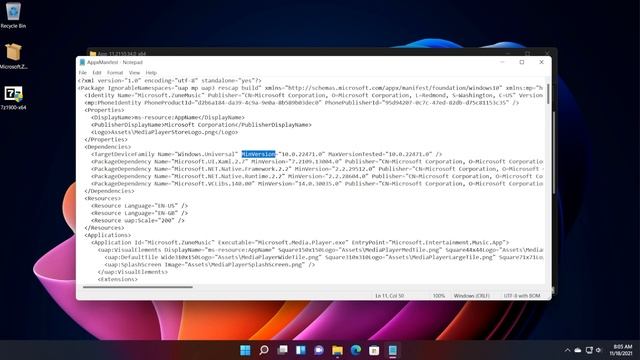
Task: Click the Ln 11, Col 50 status entry
Action: pos(389,296)
